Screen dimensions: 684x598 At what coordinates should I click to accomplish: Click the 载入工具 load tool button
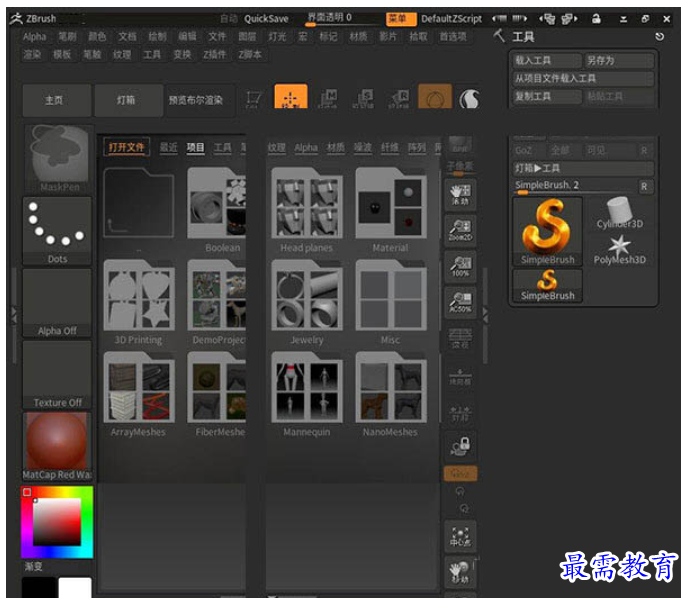(x=546, y=60)
